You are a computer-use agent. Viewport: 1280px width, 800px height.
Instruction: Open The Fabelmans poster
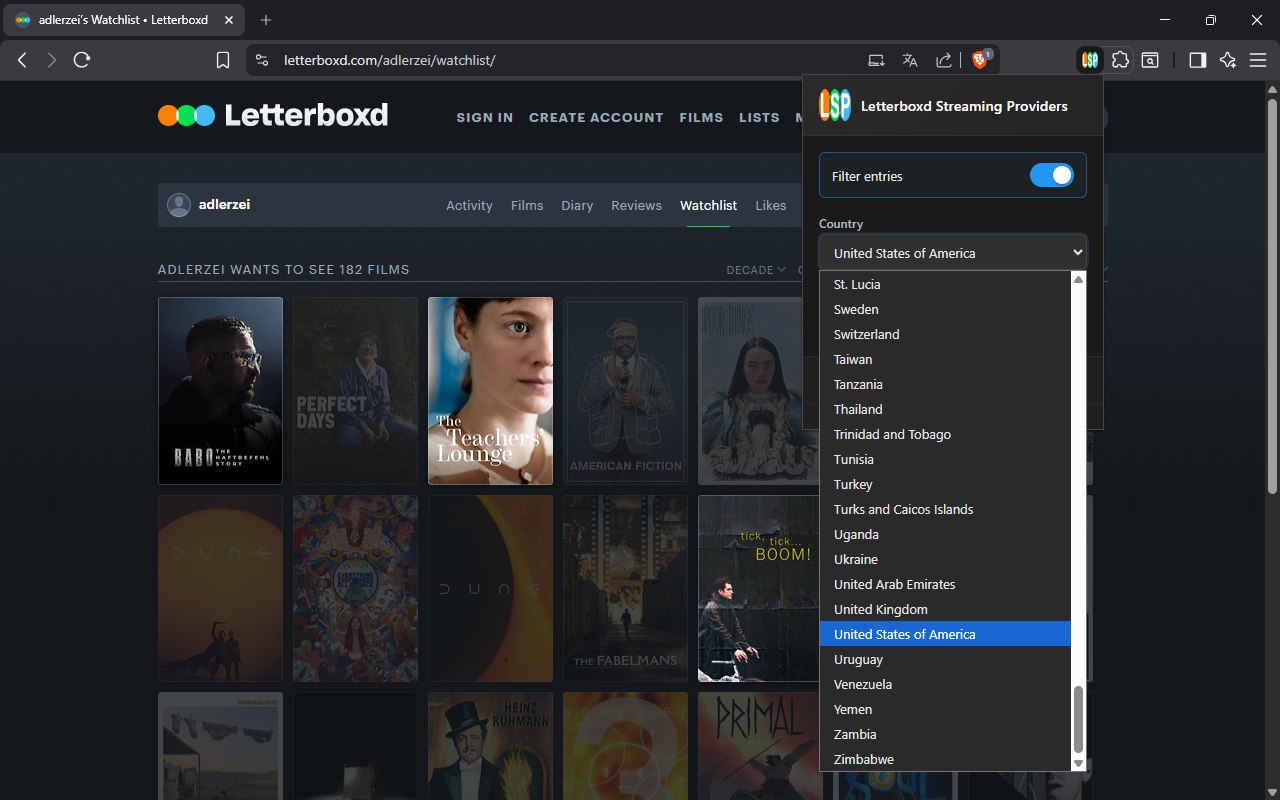pos(625,588)
